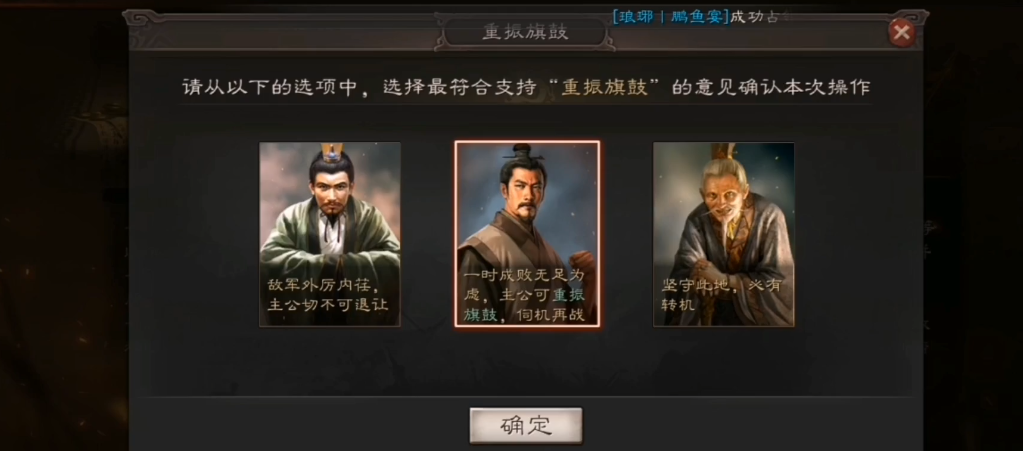Open the 鹏鱼宴 link in the top announcement
The image size is (1023, 451).
697,17
